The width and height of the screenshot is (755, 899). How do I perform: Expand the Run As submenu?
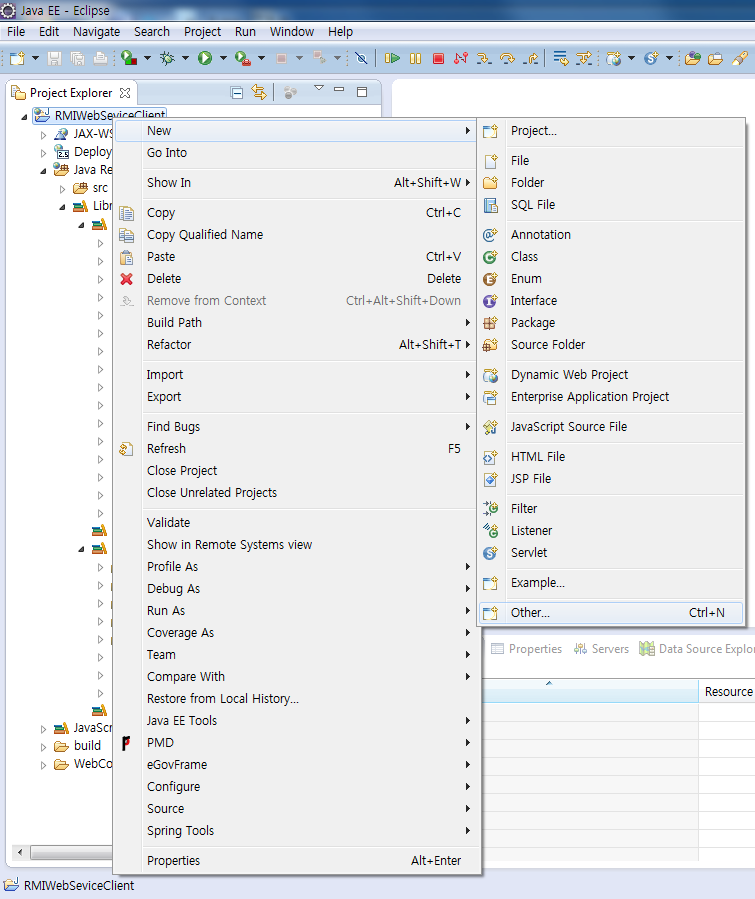166,611
